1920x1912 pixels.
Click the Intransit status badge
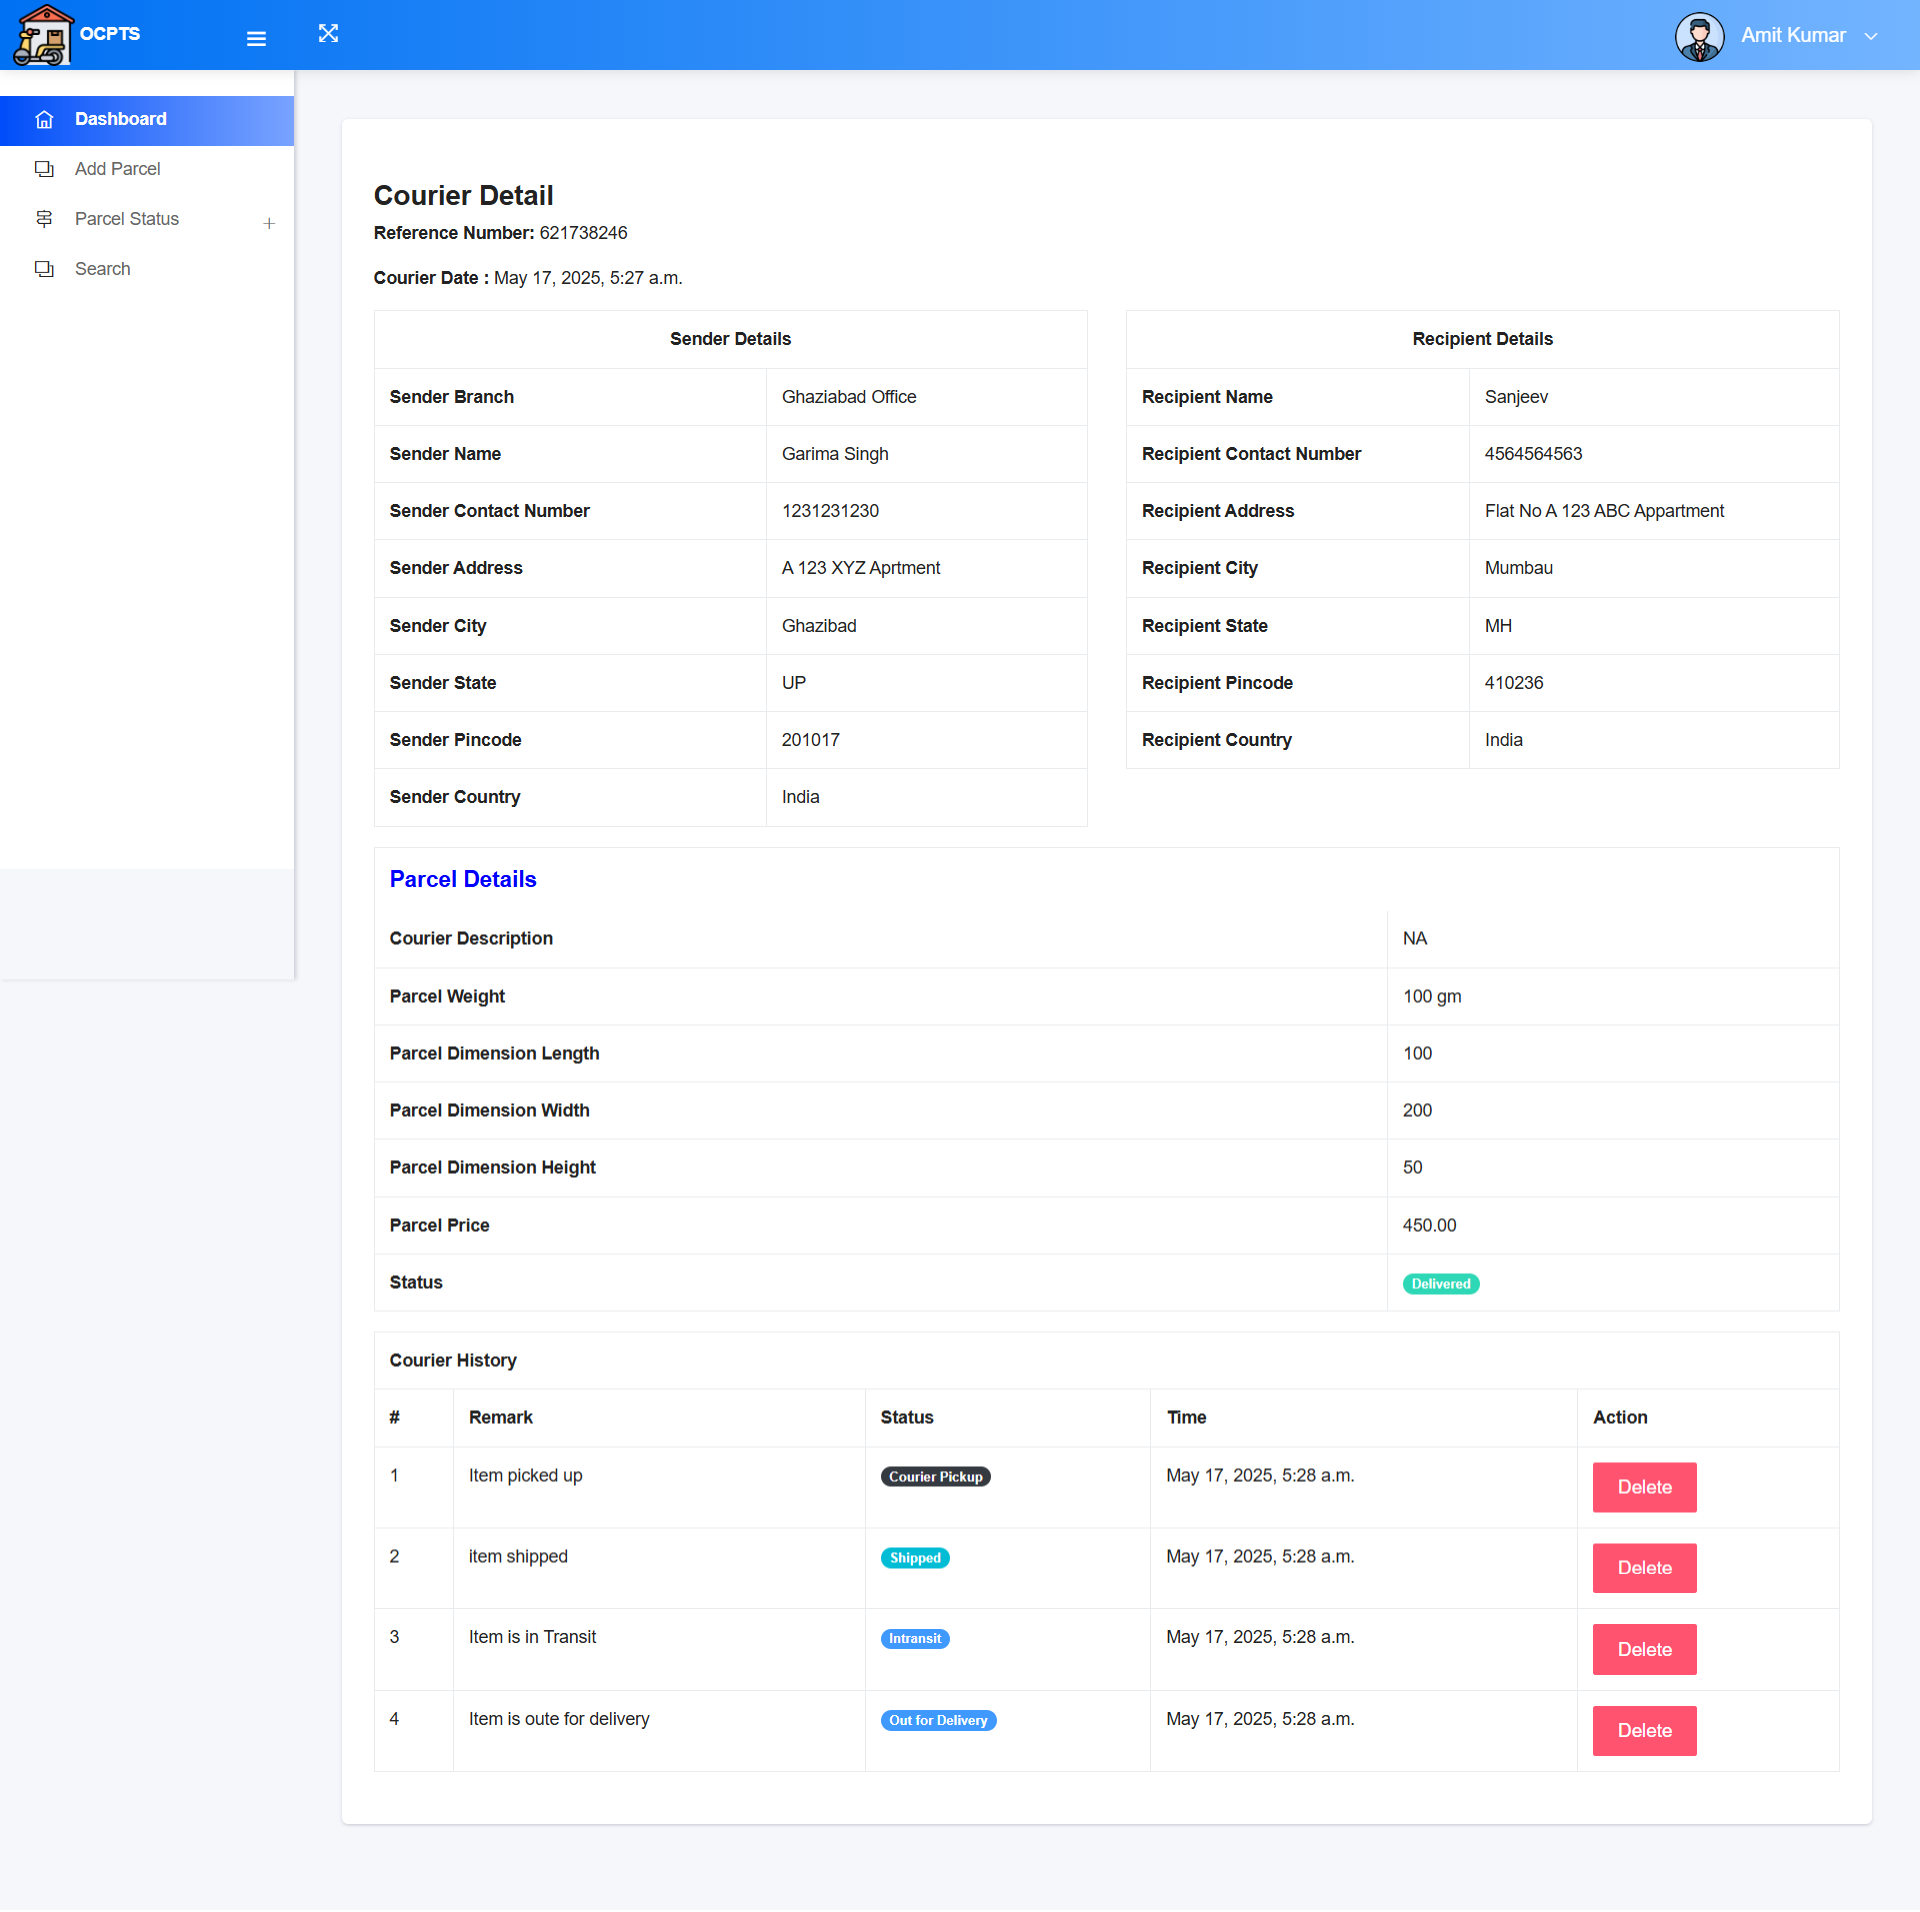coord(915,1639)
